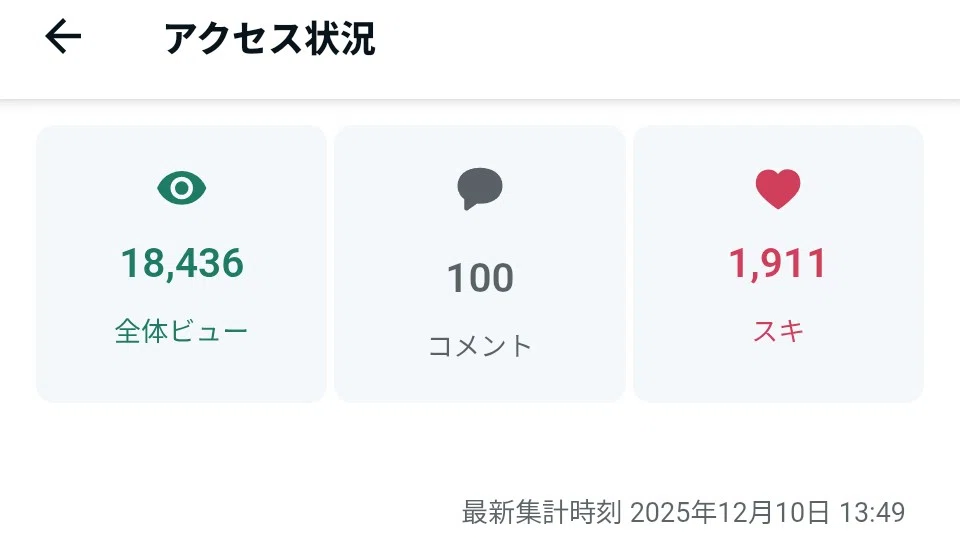This screenshot has height=538, width=960.
Task: Tap the red heart icon
Action: click(x=778, y=189)
